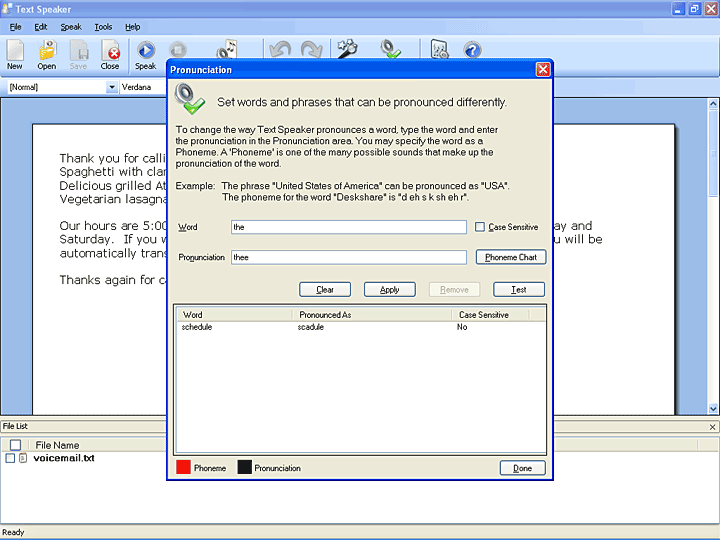This screenshot has height=540, width=720.
Task: Open the magic wand wizard icon
Action: [347, 49]
